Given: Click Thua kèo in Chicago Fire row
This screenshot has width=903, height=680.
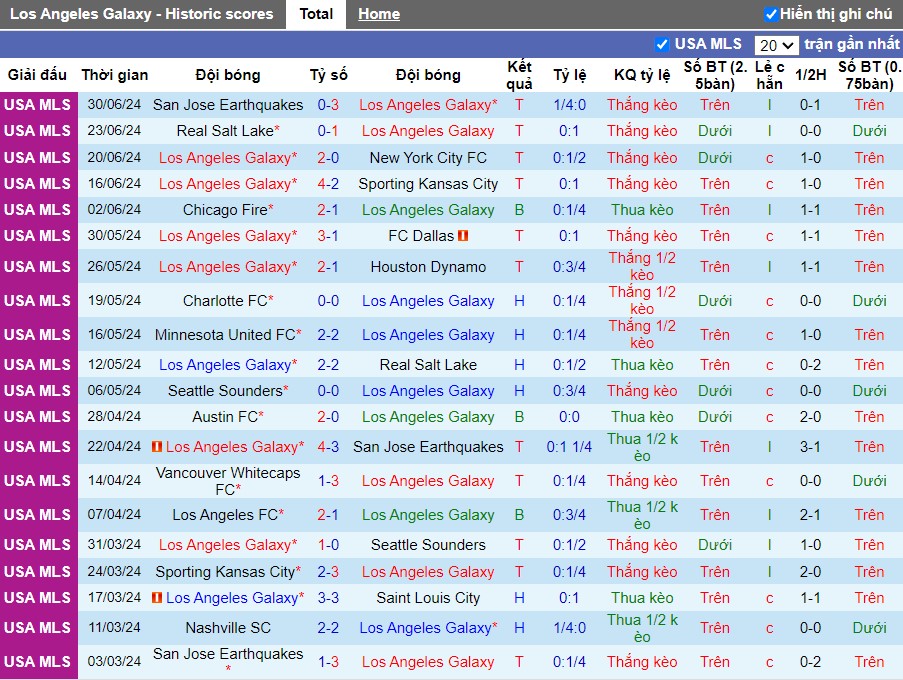Looking at the screenshot, I should [x=642, y=210].
